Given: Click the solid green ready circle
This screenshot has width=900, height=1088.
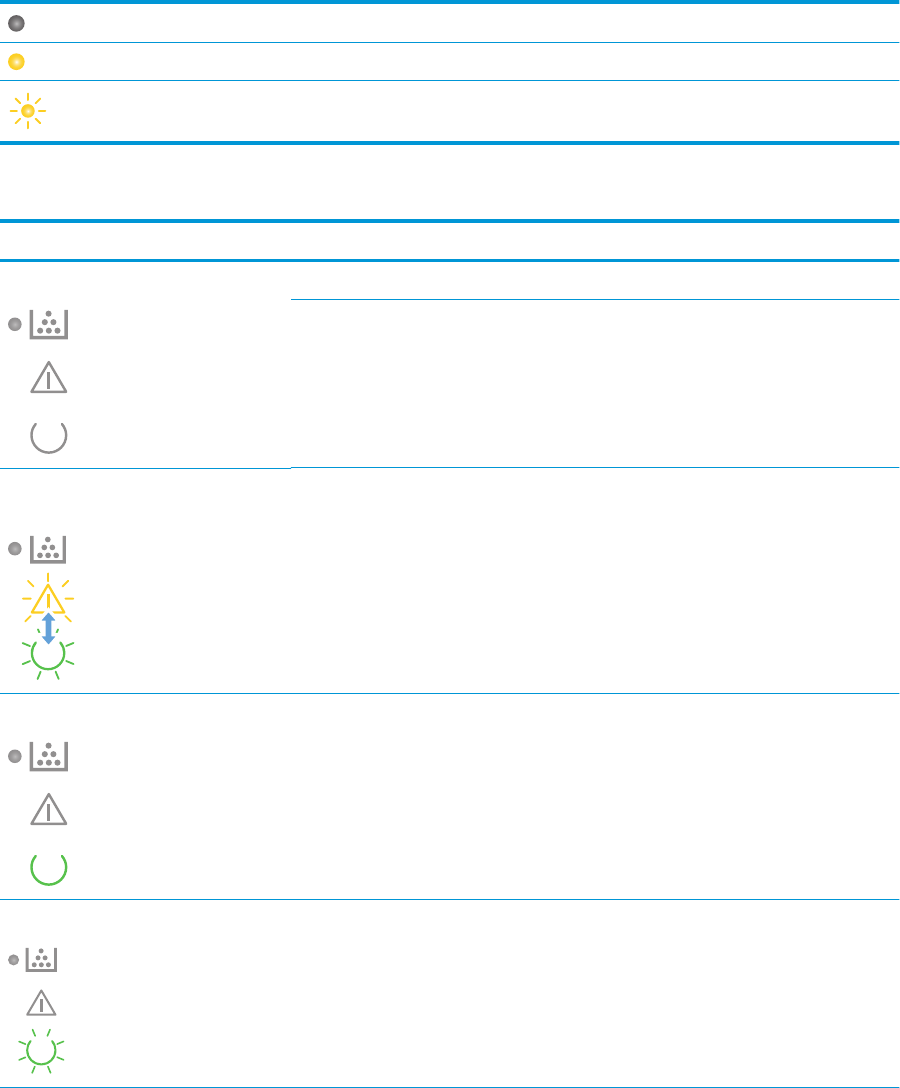Looking at the screenshot, I should 49,868.
